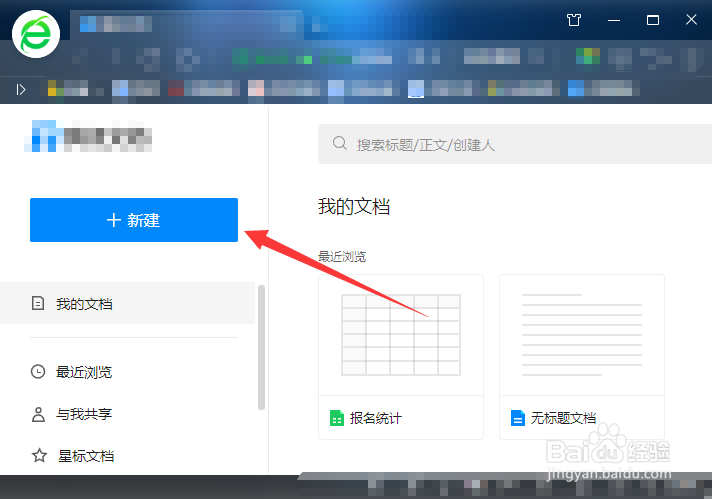The height and width of the screenshot is (499, 712).
Task: Click the star icon beside 星标文档
Action: click(40, 455)
